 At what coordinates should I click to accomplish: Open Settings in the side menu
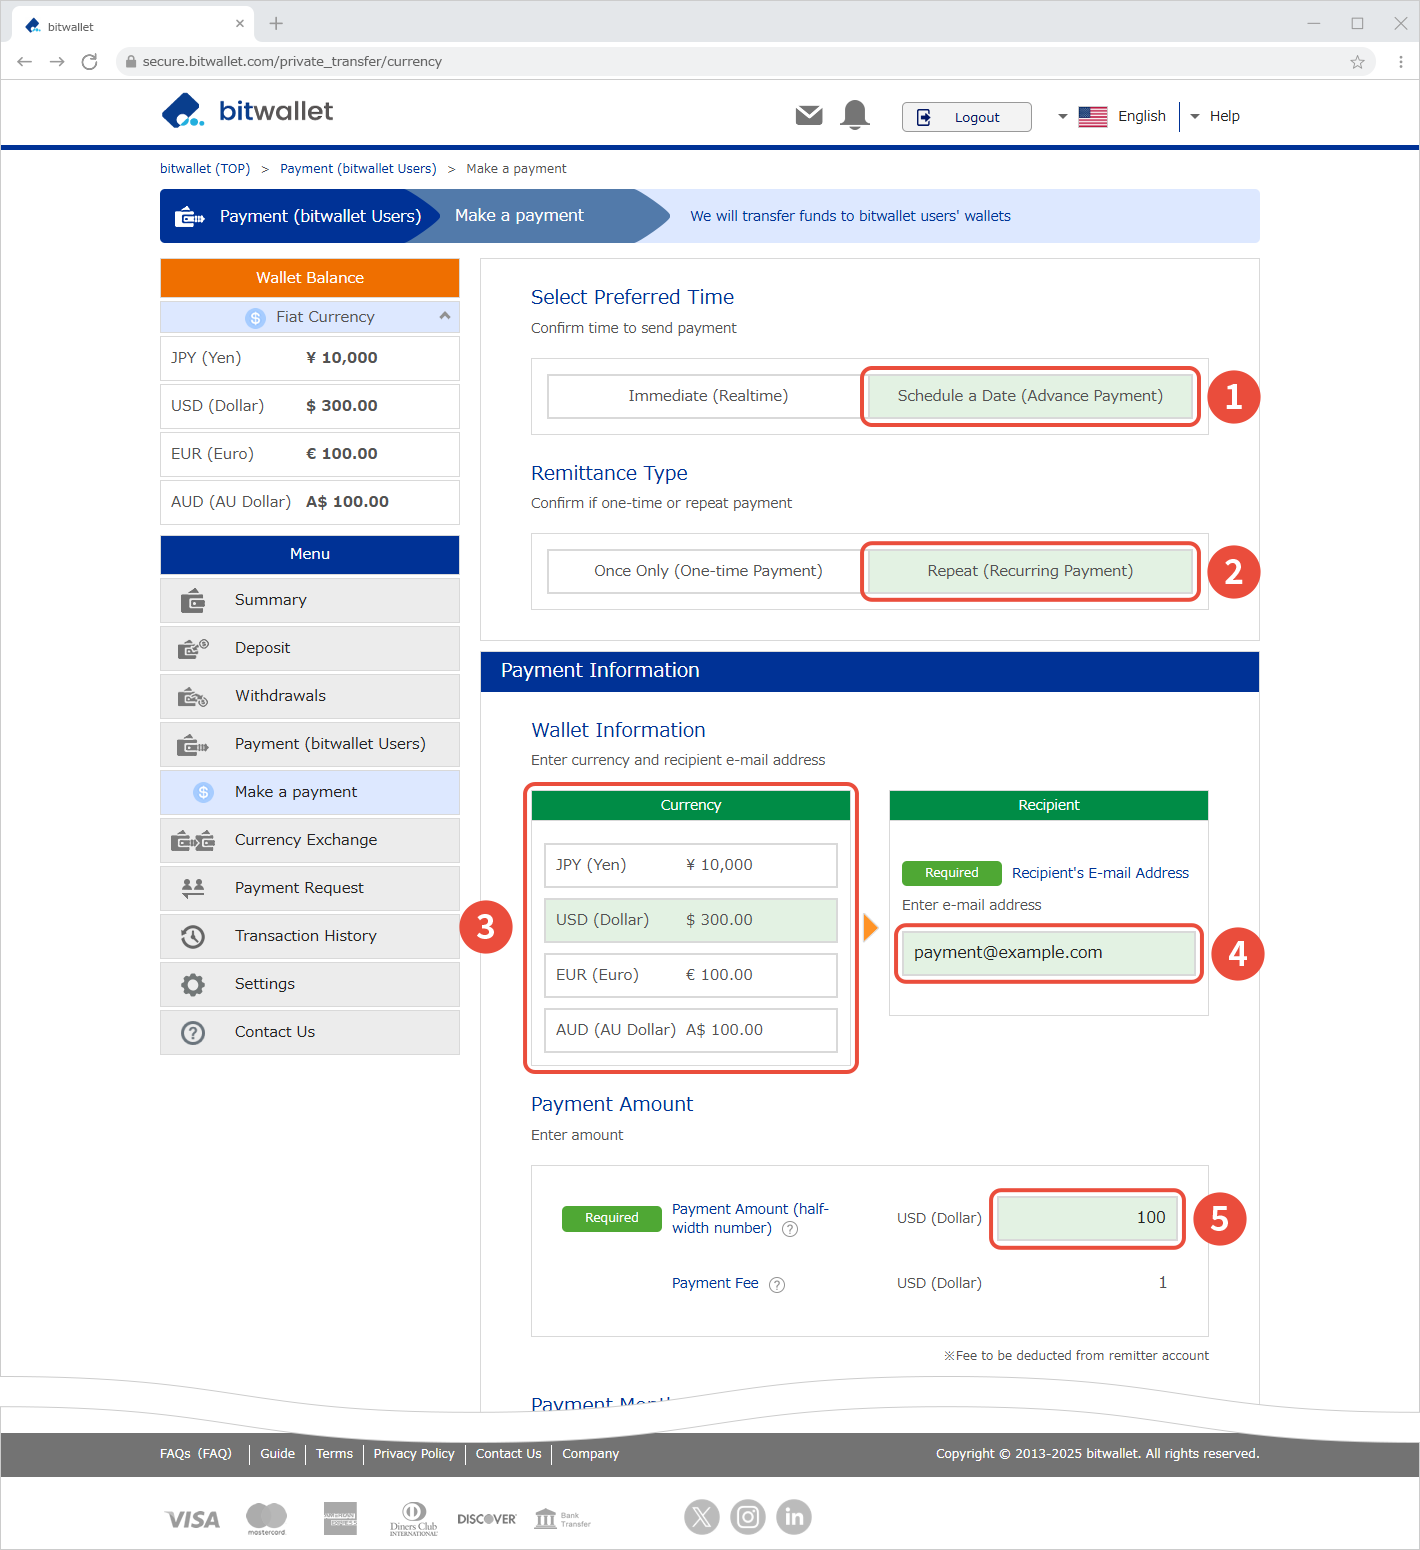[x=310, y=984]
